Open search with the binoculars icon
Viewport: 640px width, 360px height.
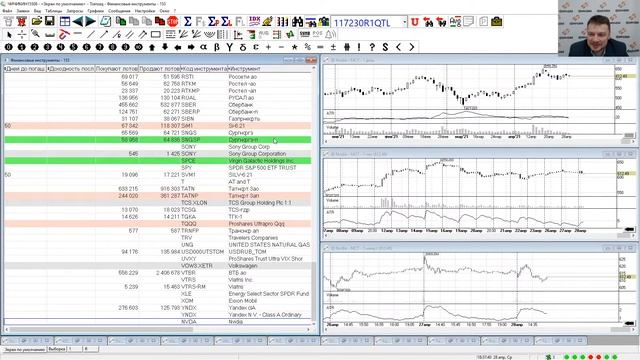(x=297, y=21)
